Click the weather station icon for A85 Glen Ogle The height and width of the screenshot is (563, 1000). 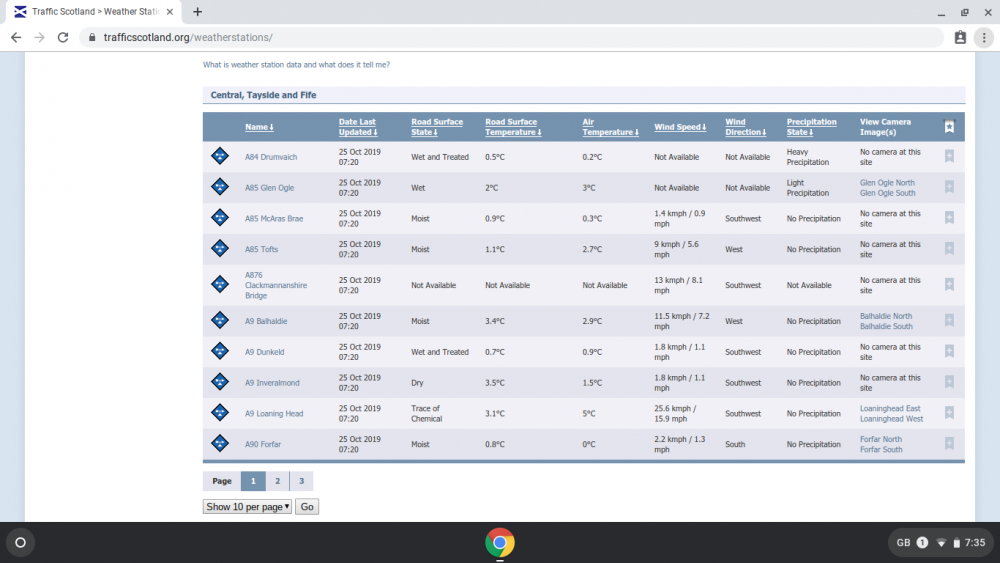tap(220, 187)
